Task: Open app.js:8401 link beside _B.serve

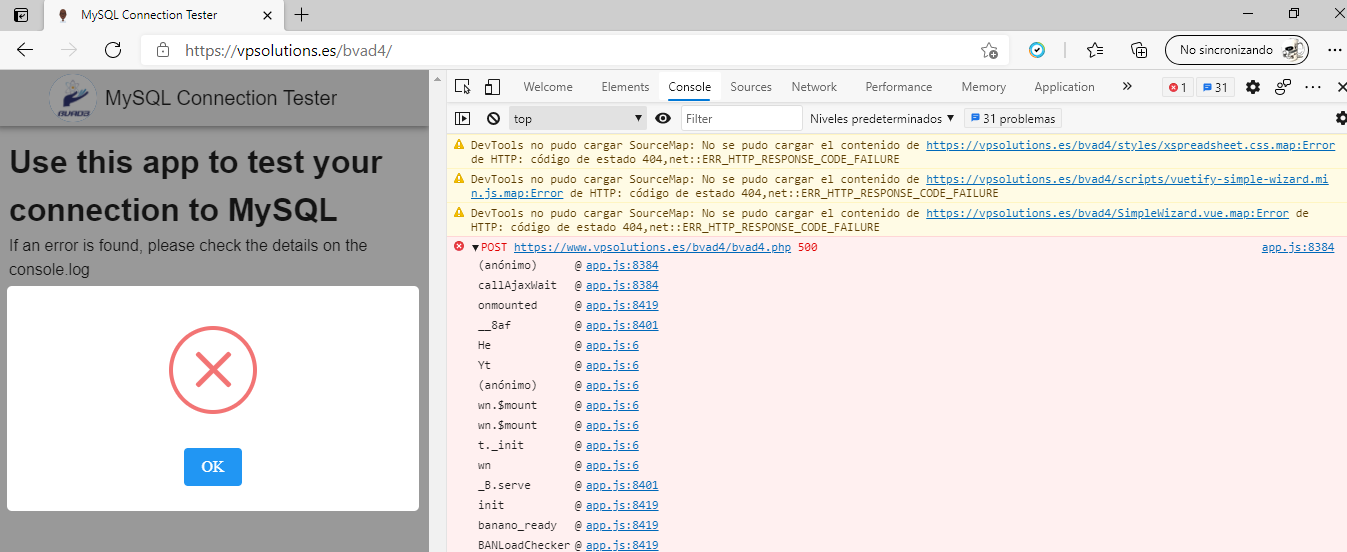Action: coord(622,485)
